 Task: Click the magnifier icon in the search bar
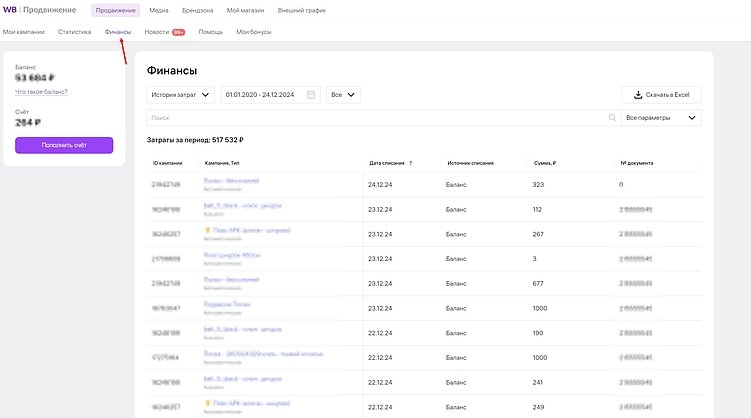612,117
